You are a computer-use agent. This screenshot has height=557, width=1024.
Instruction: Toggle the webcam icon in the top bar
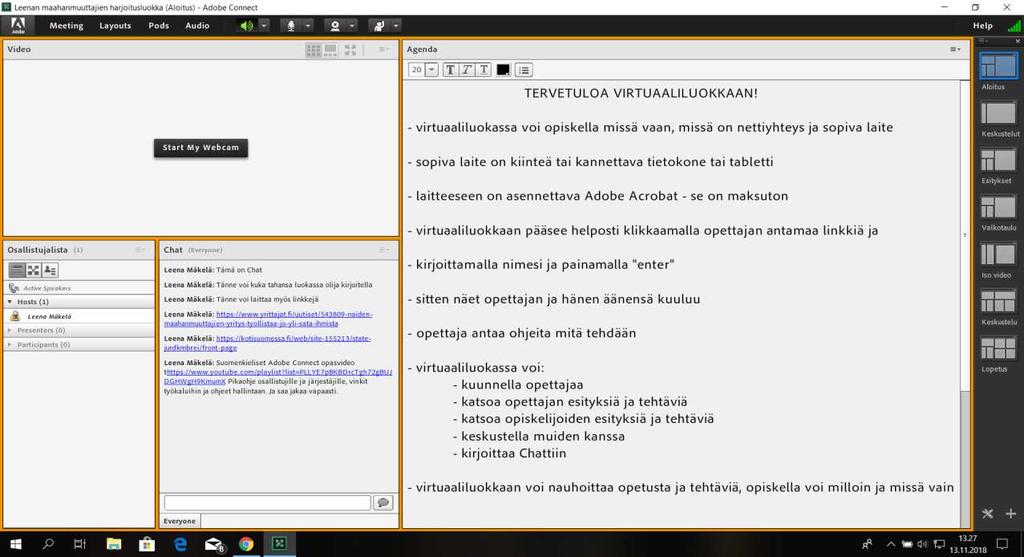pos(335,25)
